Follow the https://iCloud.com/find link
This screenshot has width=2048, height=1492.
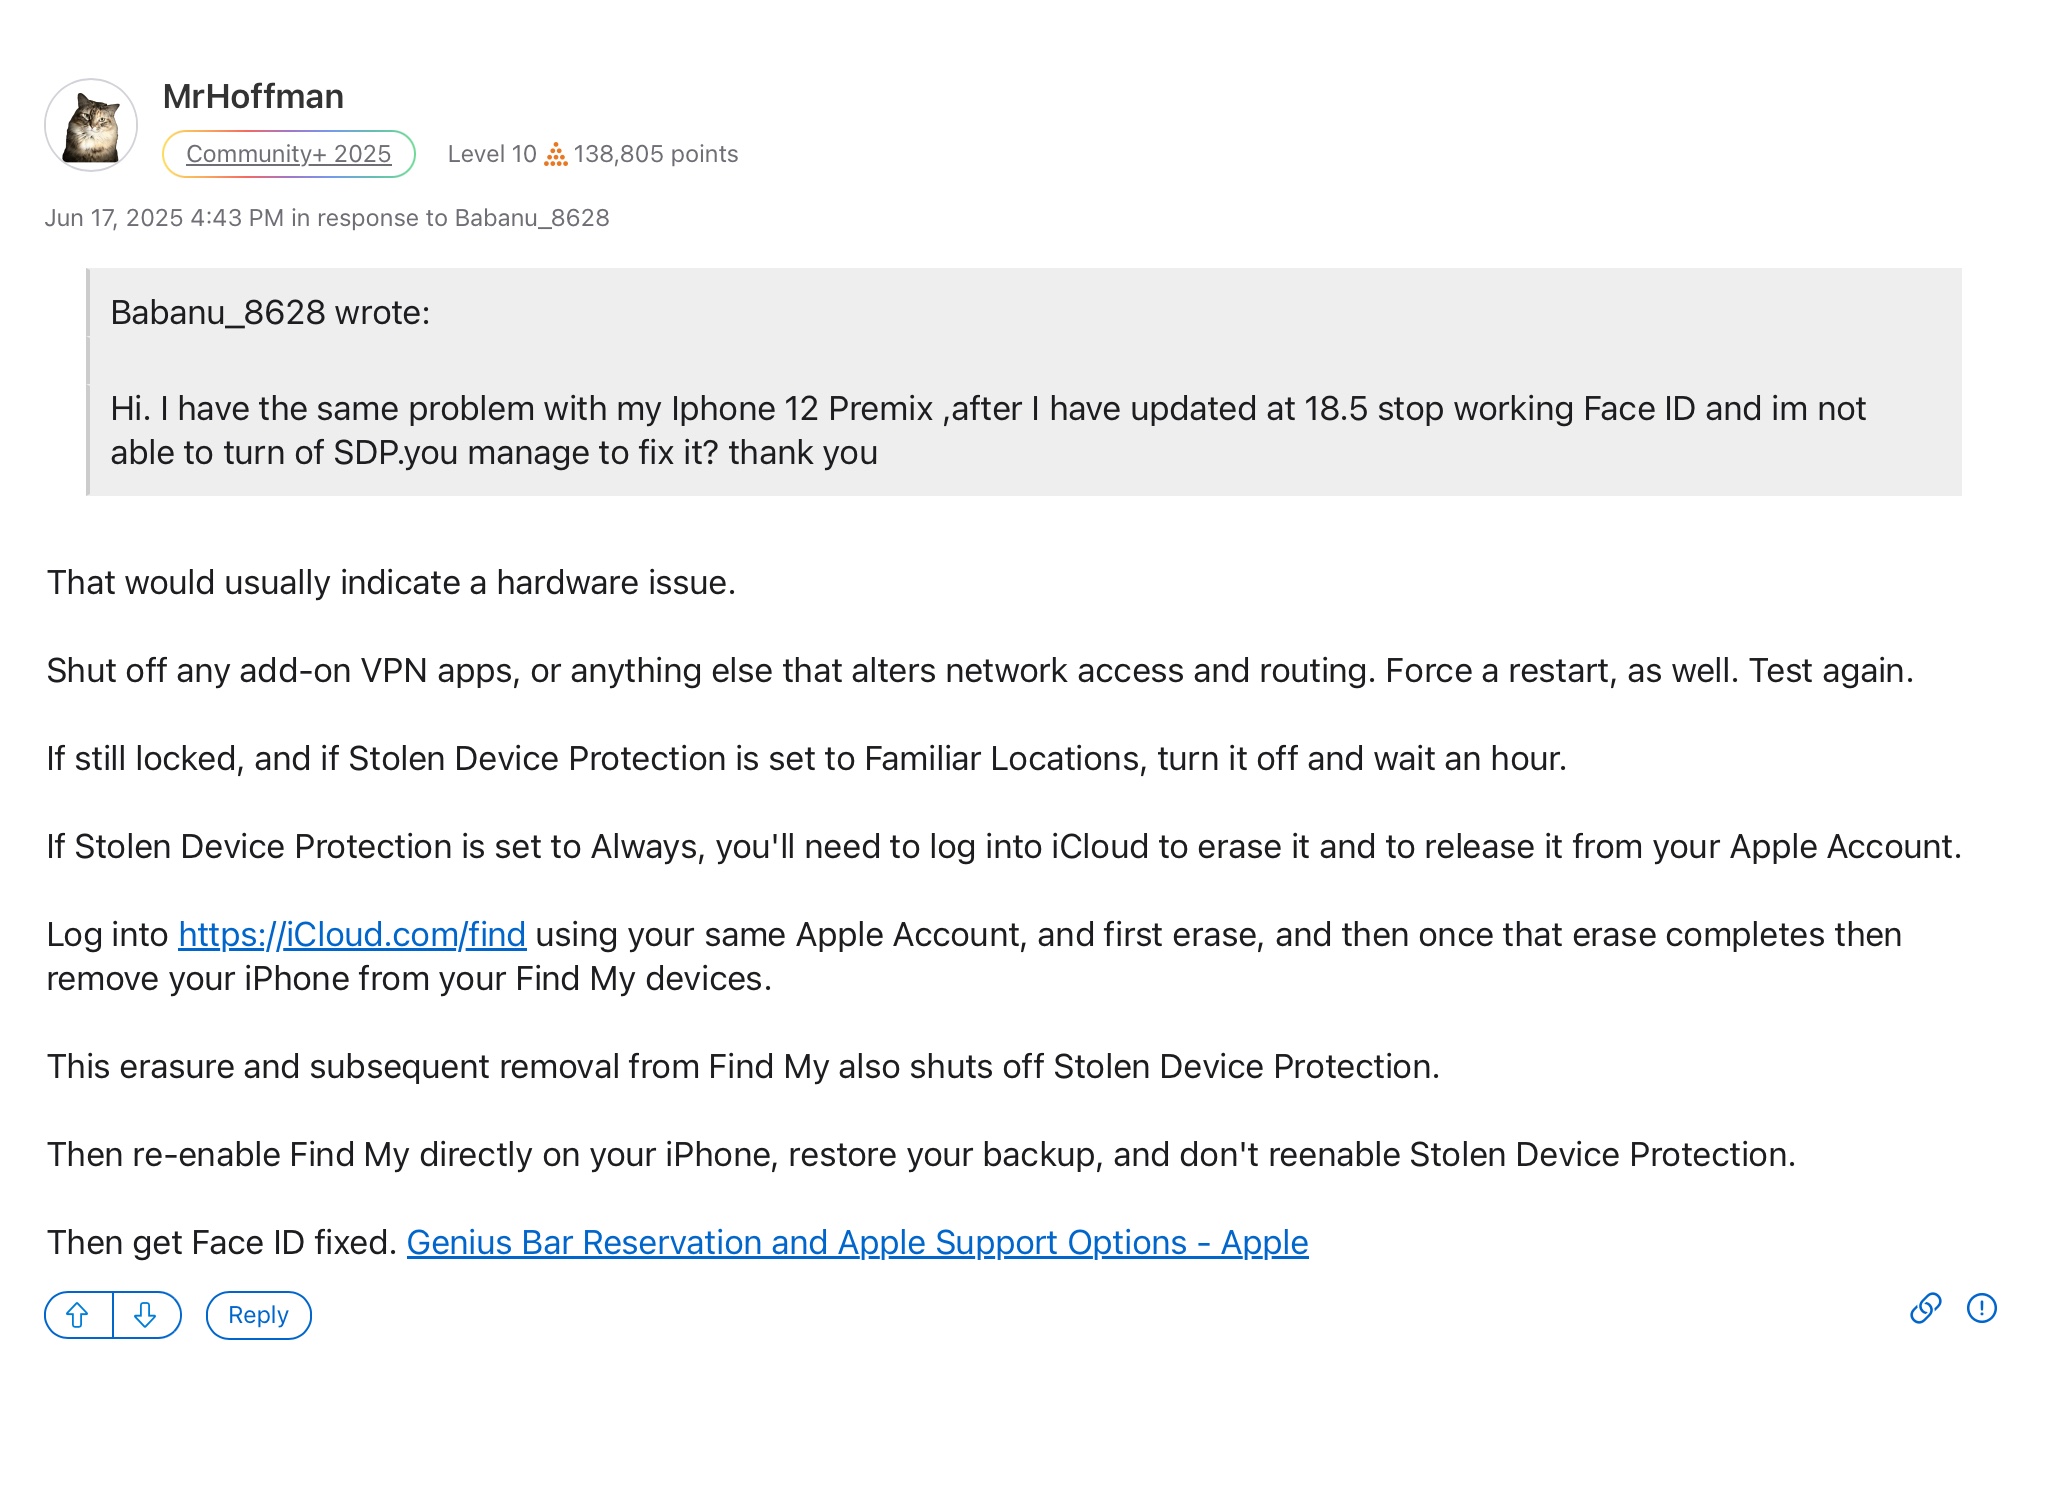click(352, 934)
